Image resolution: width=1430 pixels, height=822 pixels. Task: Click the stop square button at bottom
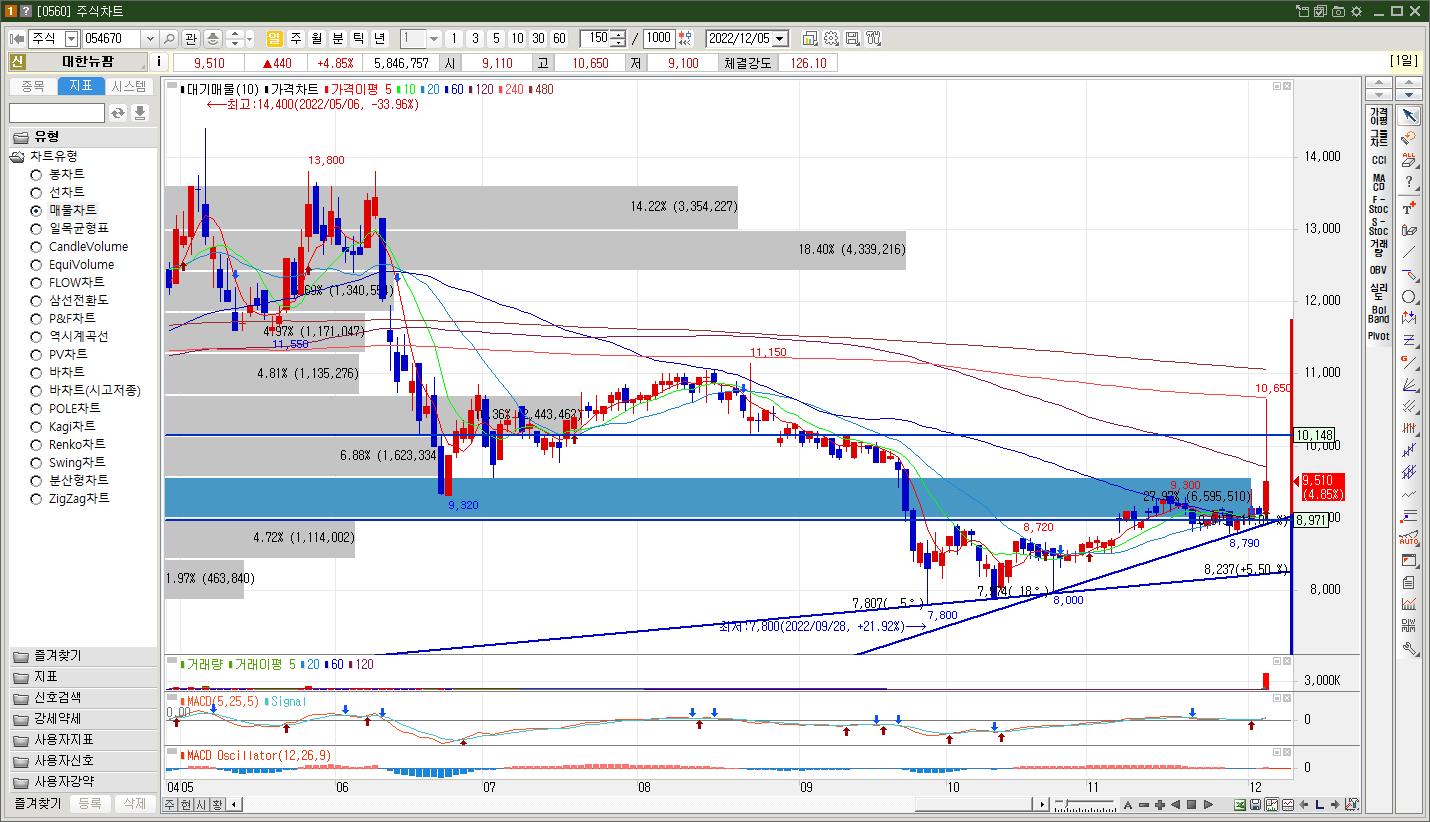[x=1192, y=804]
